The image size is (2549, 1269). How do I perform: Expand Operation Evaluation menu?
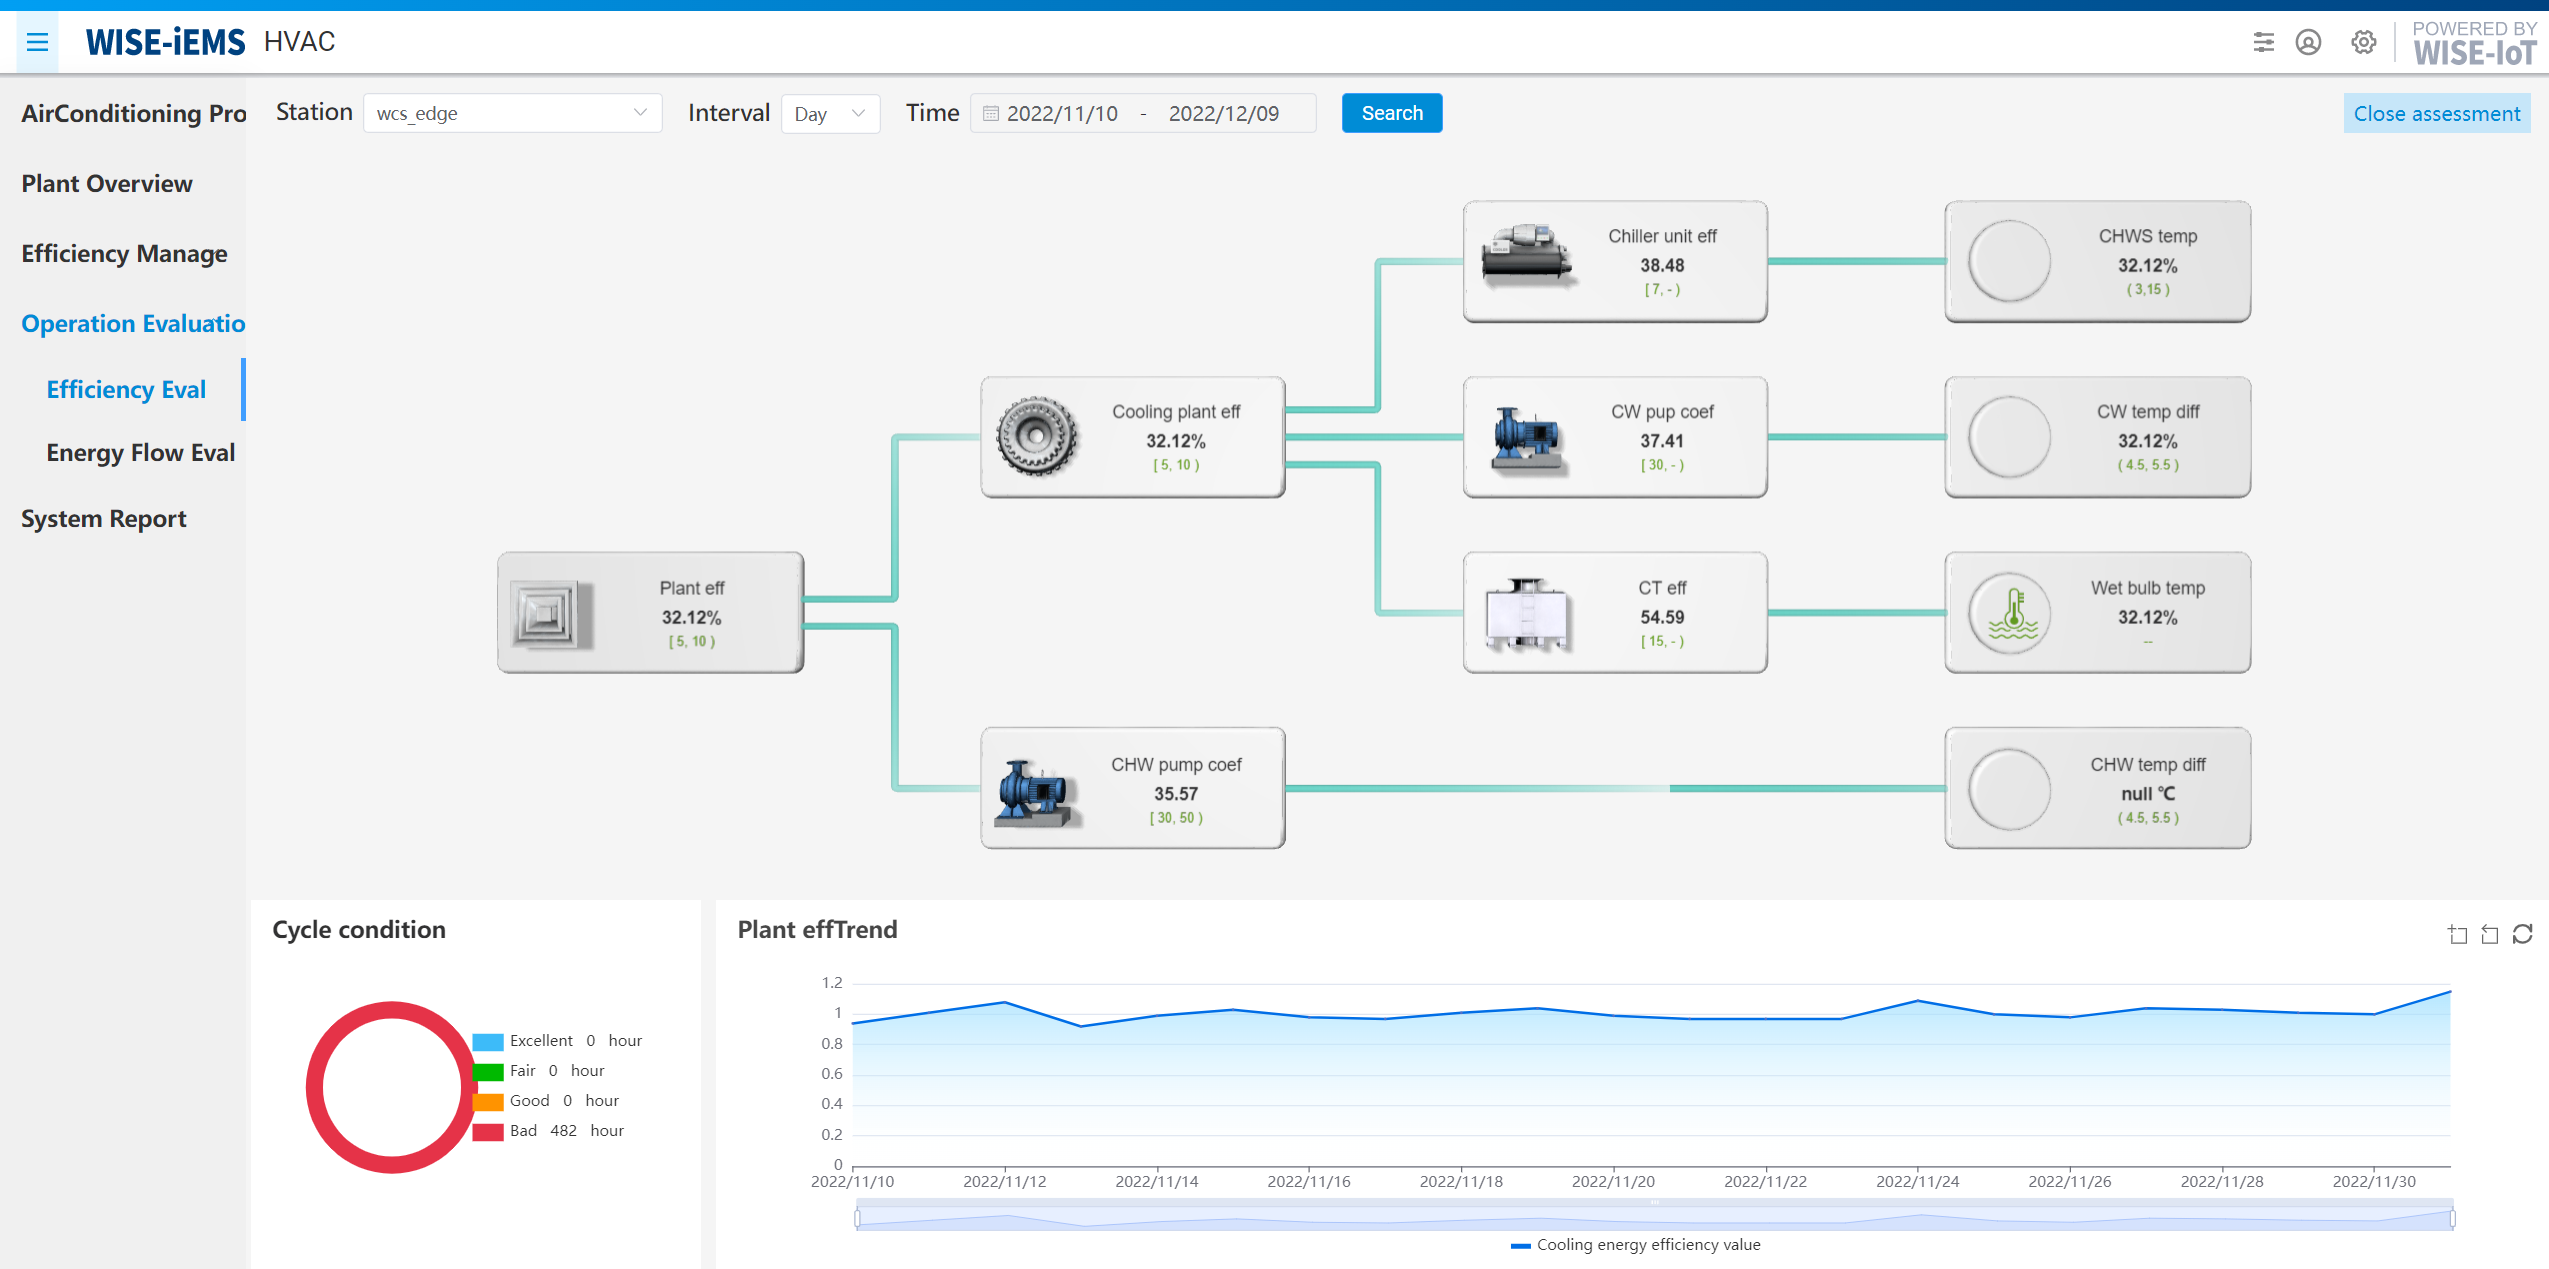(133, 324)
